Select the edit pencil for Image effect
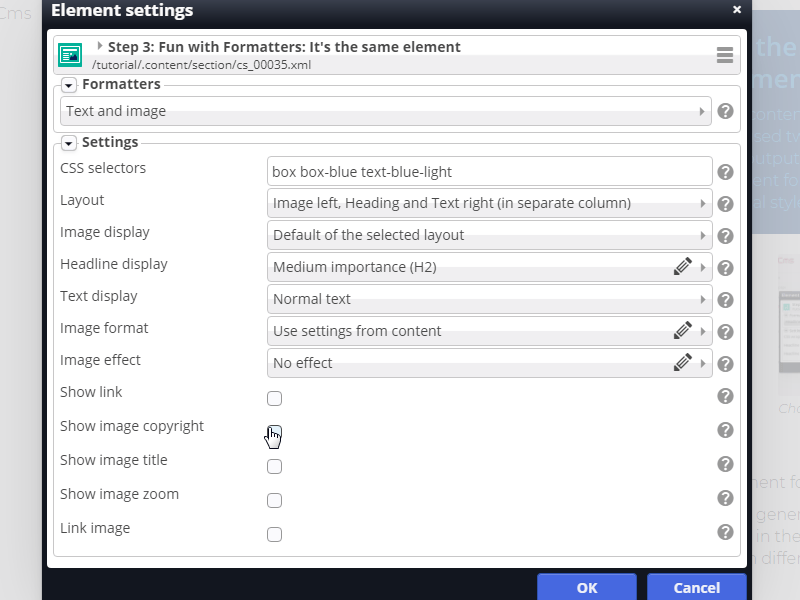The width and height of the screenshot is (800, 600). [683, 363]
